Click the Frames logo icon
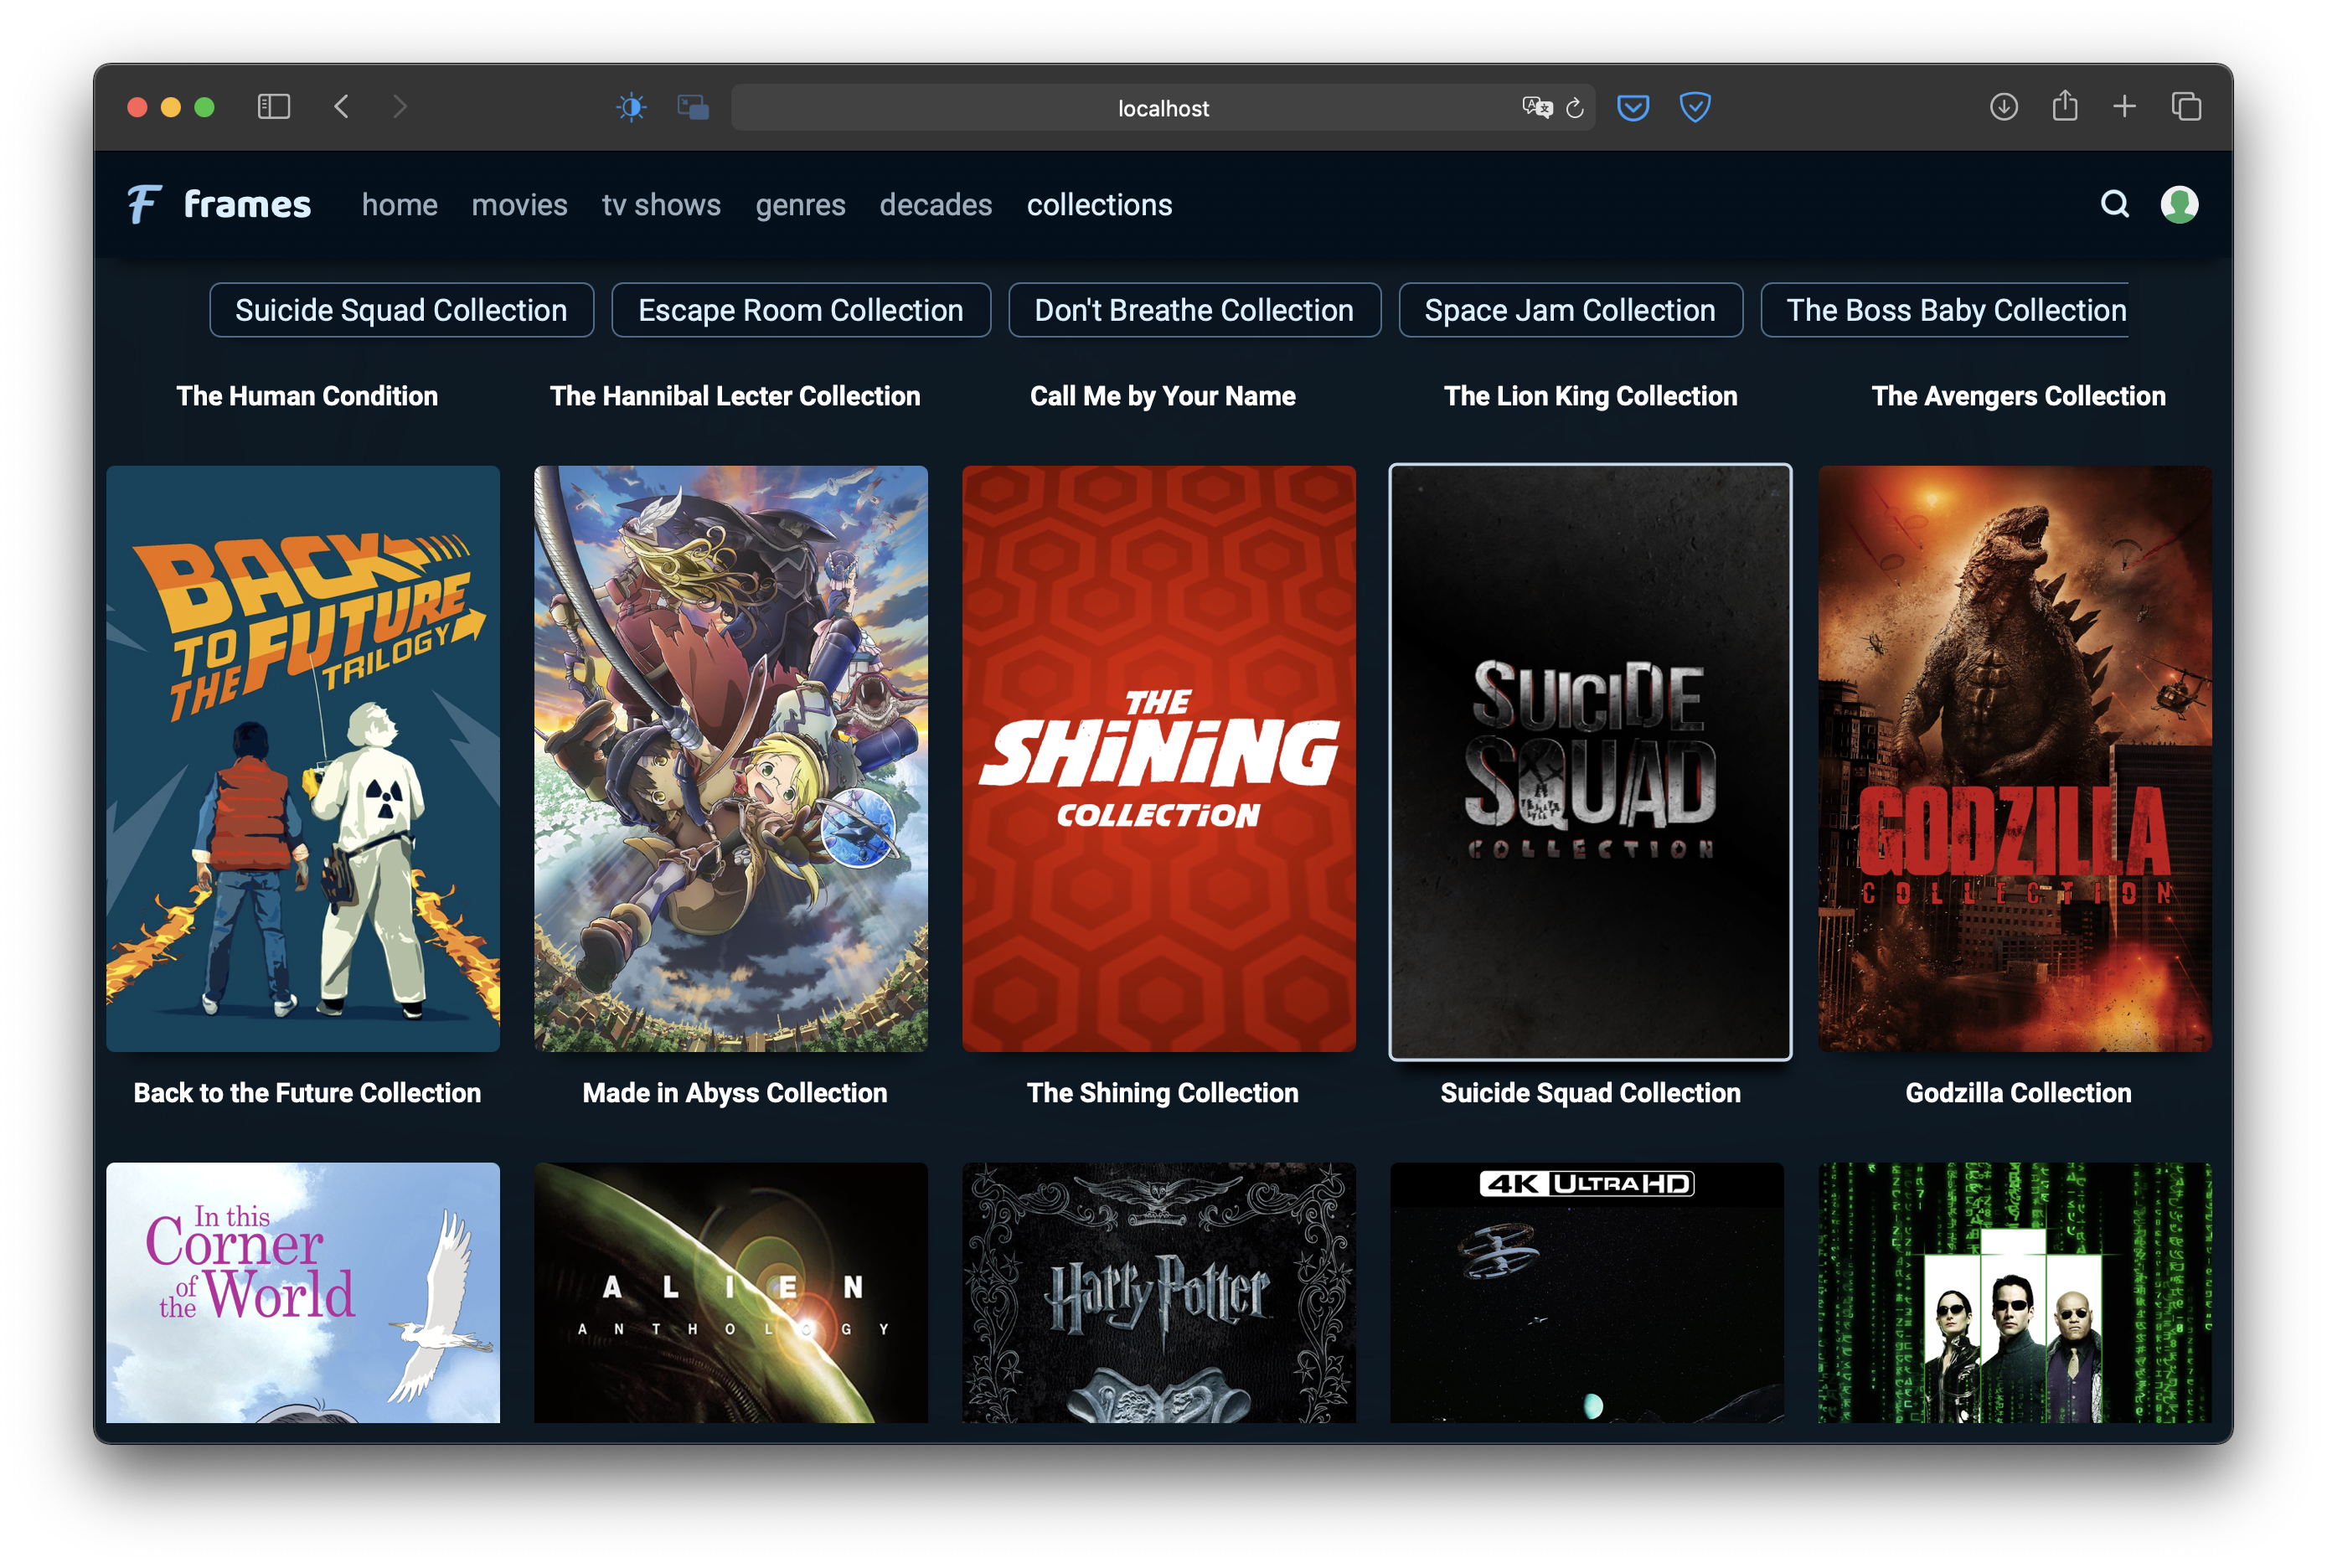Image resolution: width=2327 pixels, height=1568 pixels. tap(144, 204)
